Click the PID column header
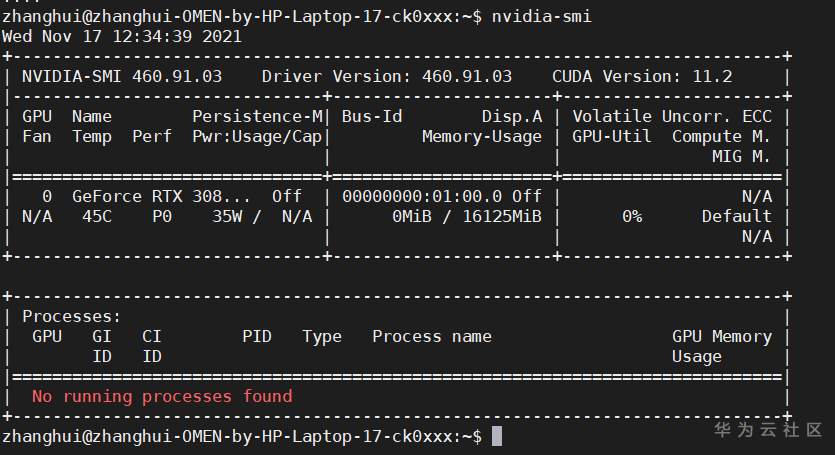Viewport: 835px width, 455px height. coord(256,336)
